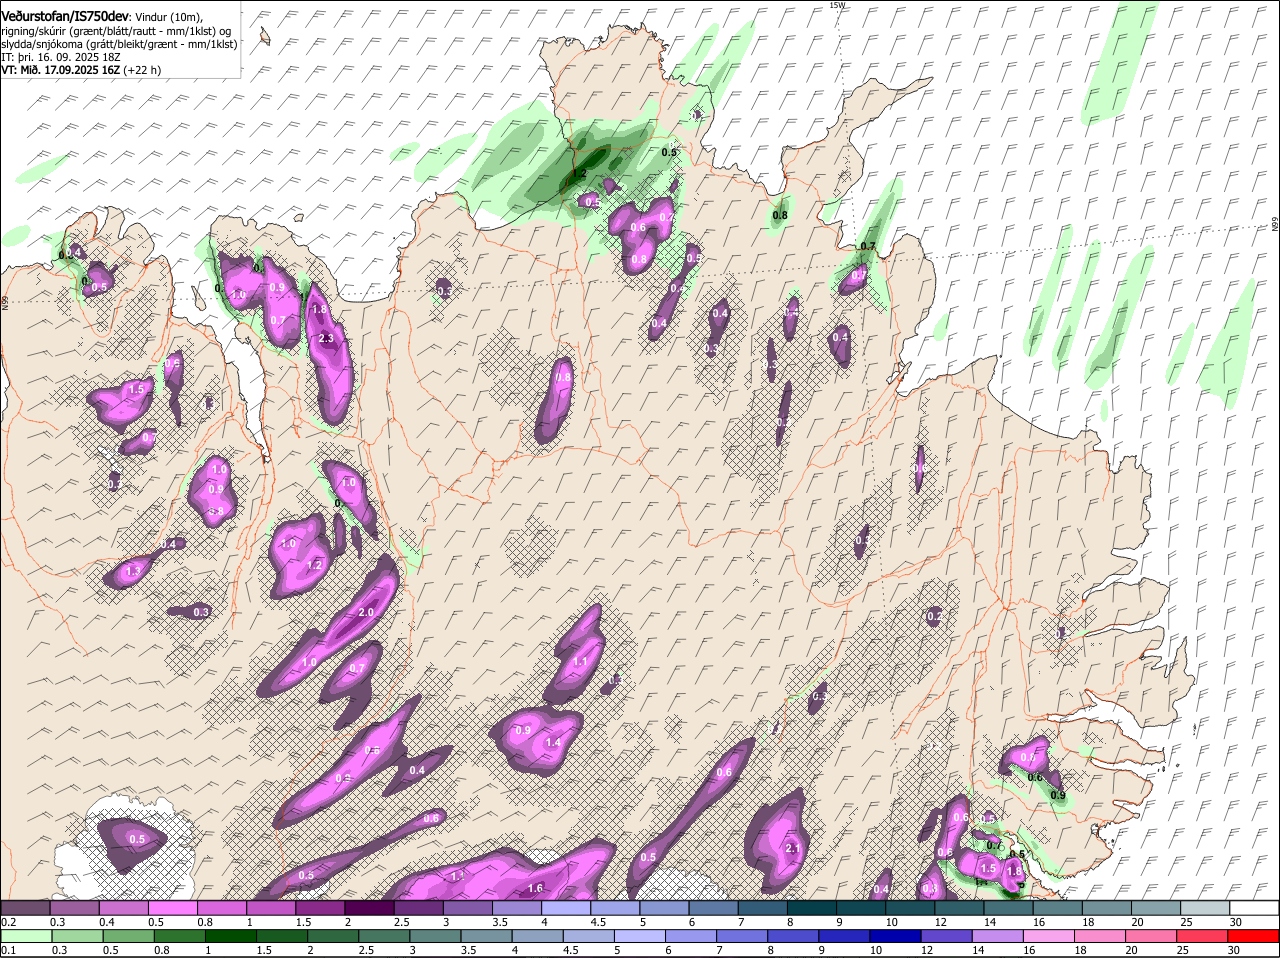Click the darkest purple 2–2.5 swatch, upper legend
This screenshot has width=1280, height=958.
[370, 907]
